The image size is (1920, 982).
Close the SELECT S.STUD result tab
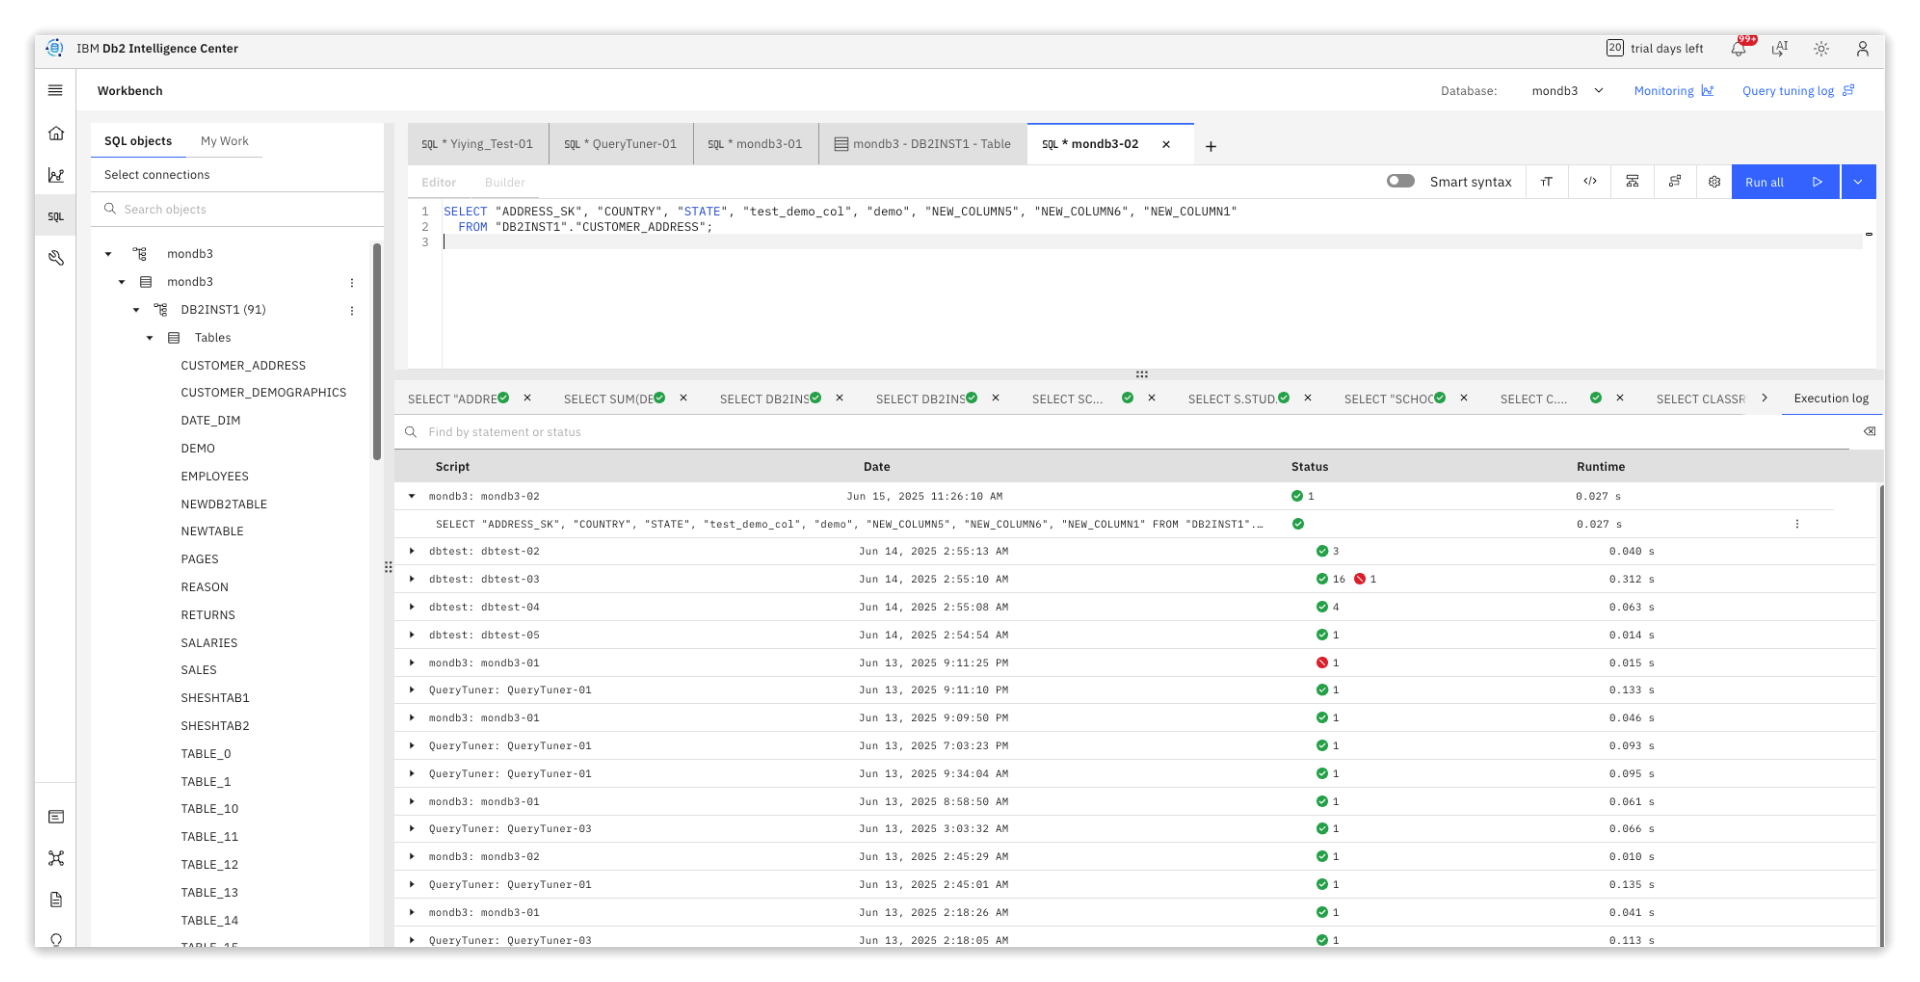pos(1307,398)
